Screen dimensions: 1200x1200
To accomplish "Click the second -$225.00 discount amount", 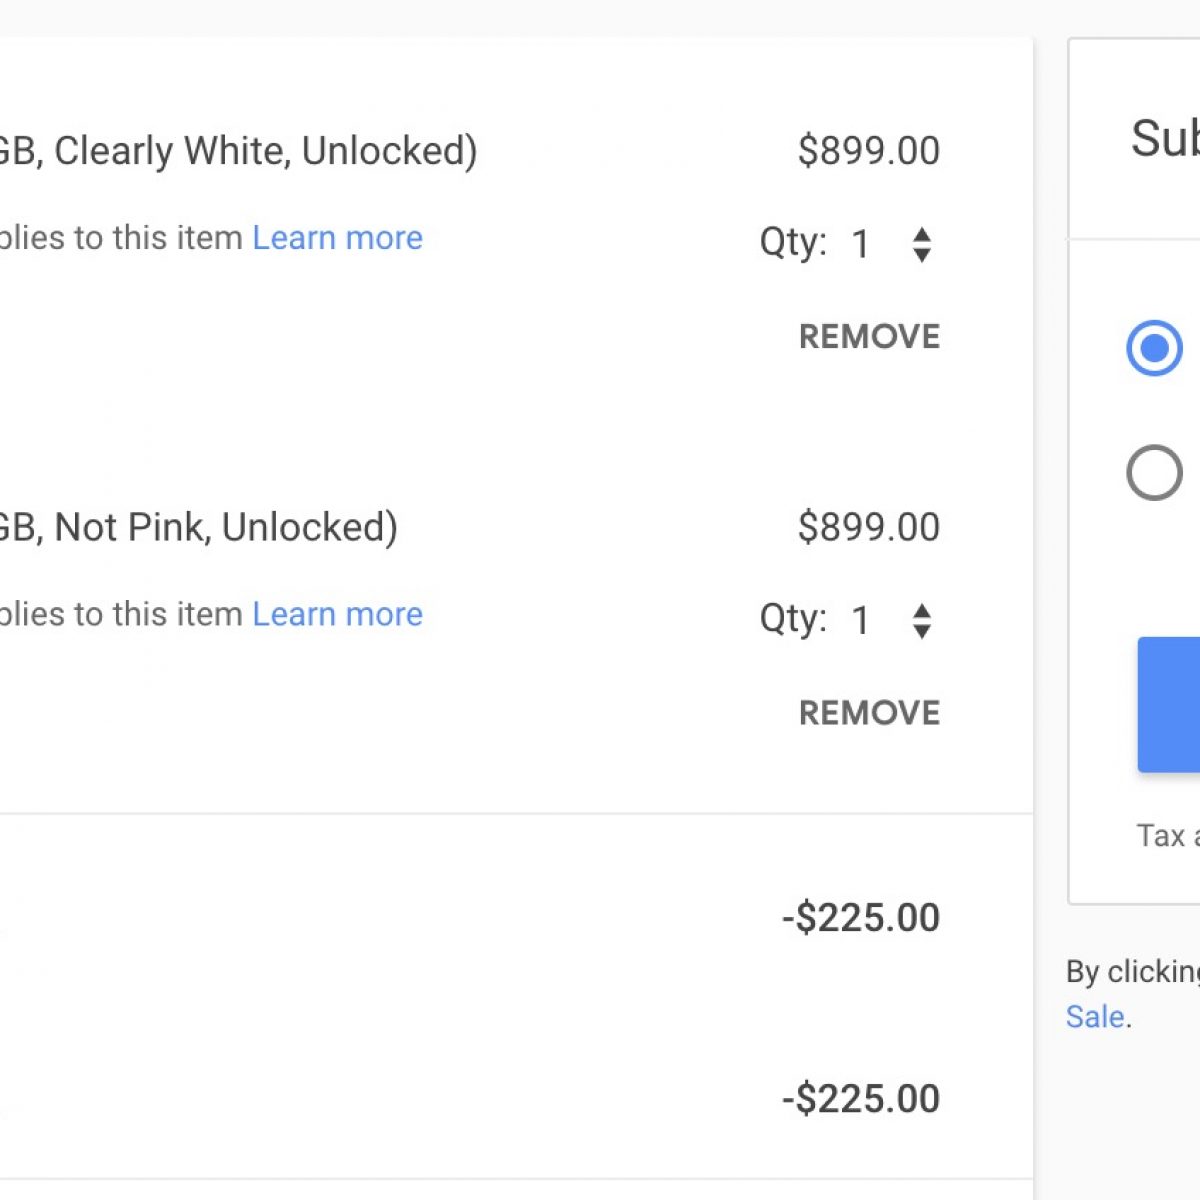I will (x=861, y=1099).
